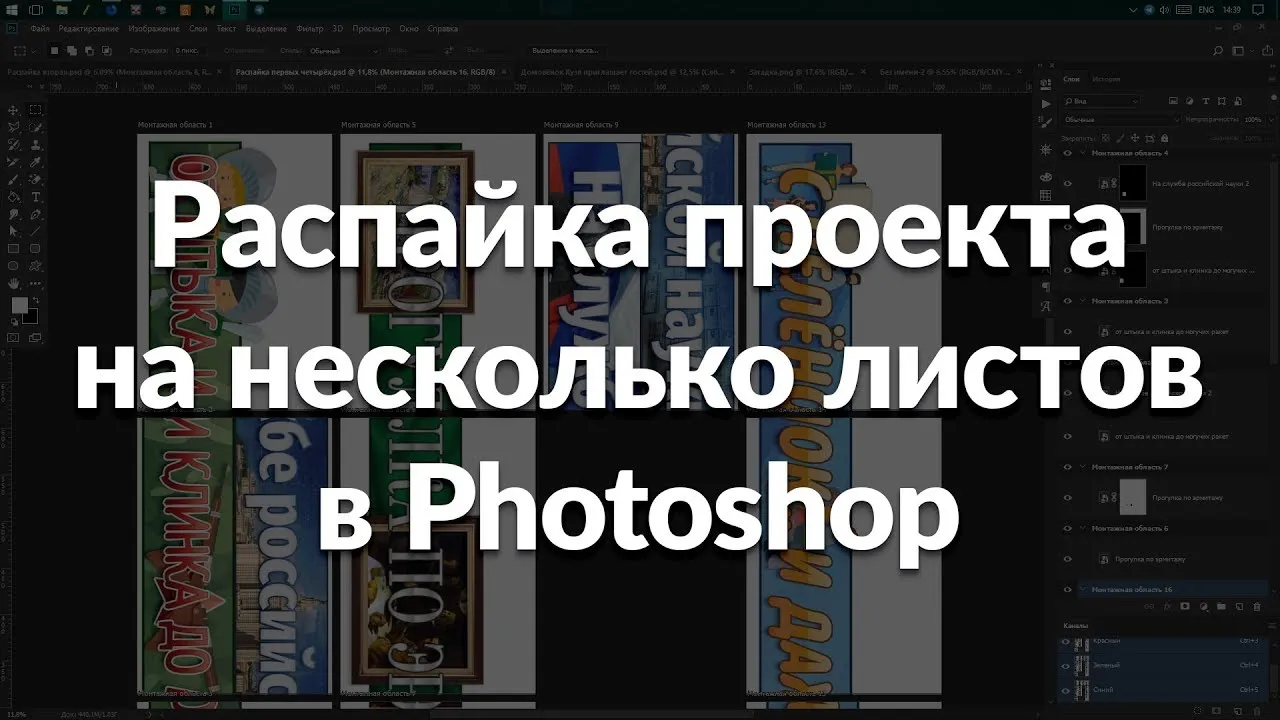
Task: Hide the Монтажная область 16 artboard
Action: pos(1067,589)
